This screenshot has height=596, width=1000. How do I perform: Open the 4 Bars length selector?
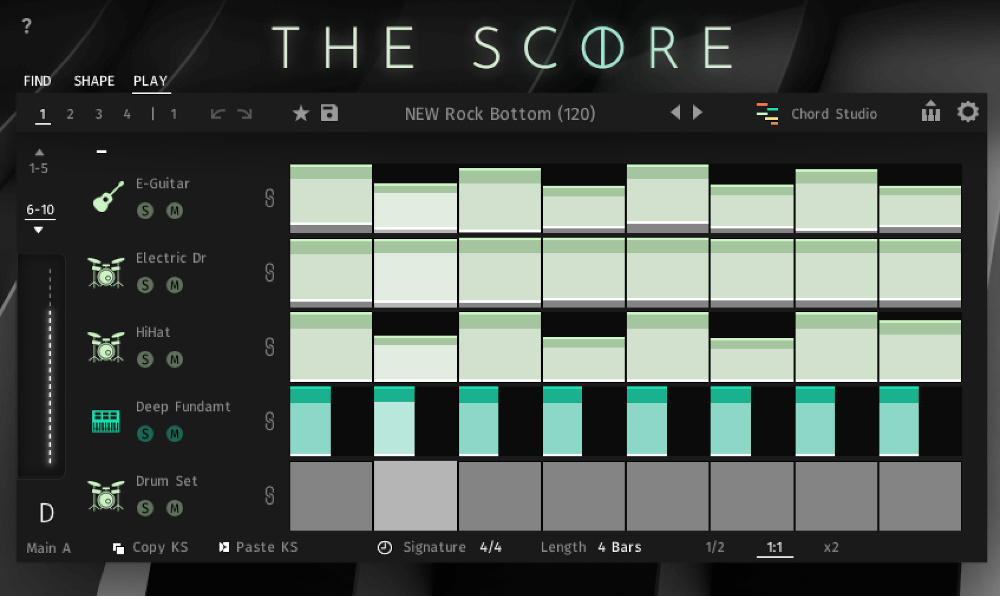coord(619,548)
